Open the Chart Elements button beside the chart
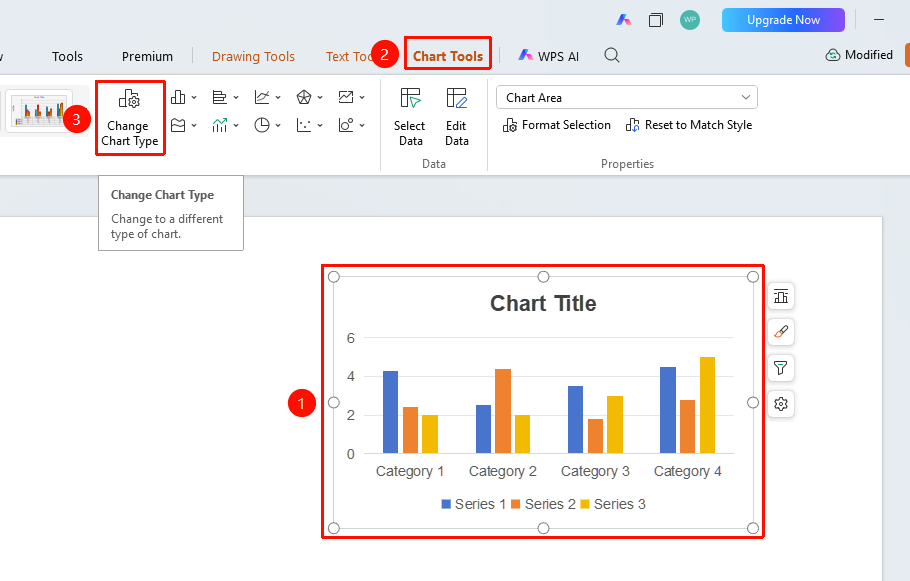 781,297
